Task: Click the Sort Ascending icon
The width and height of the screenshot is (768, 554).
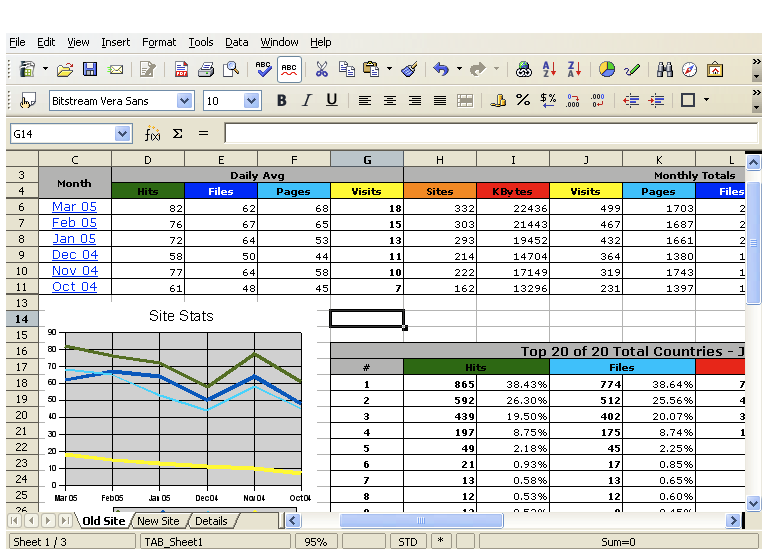Action: click(549, 70)
